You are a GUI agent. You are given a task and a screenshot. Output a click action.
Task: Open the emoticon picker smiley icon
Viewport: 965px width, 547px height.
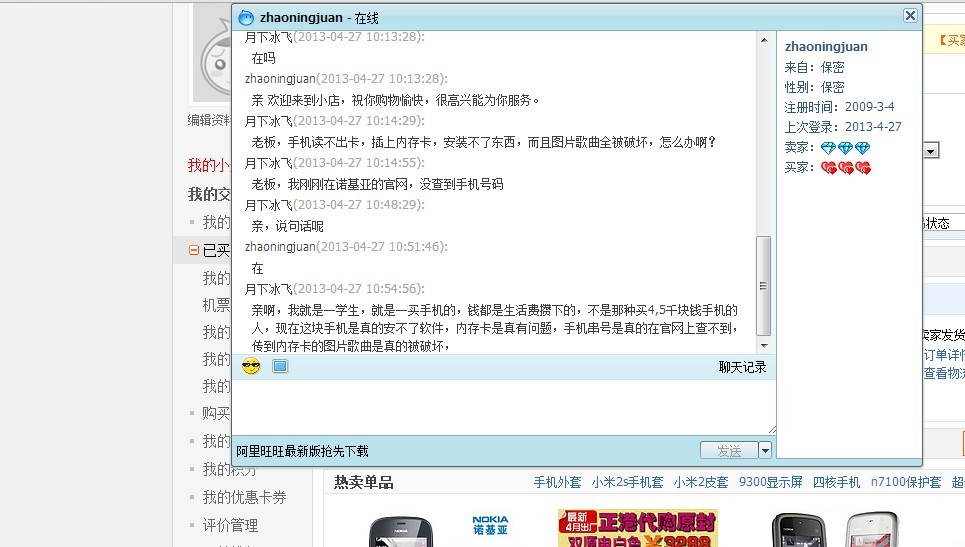(251, 367)
